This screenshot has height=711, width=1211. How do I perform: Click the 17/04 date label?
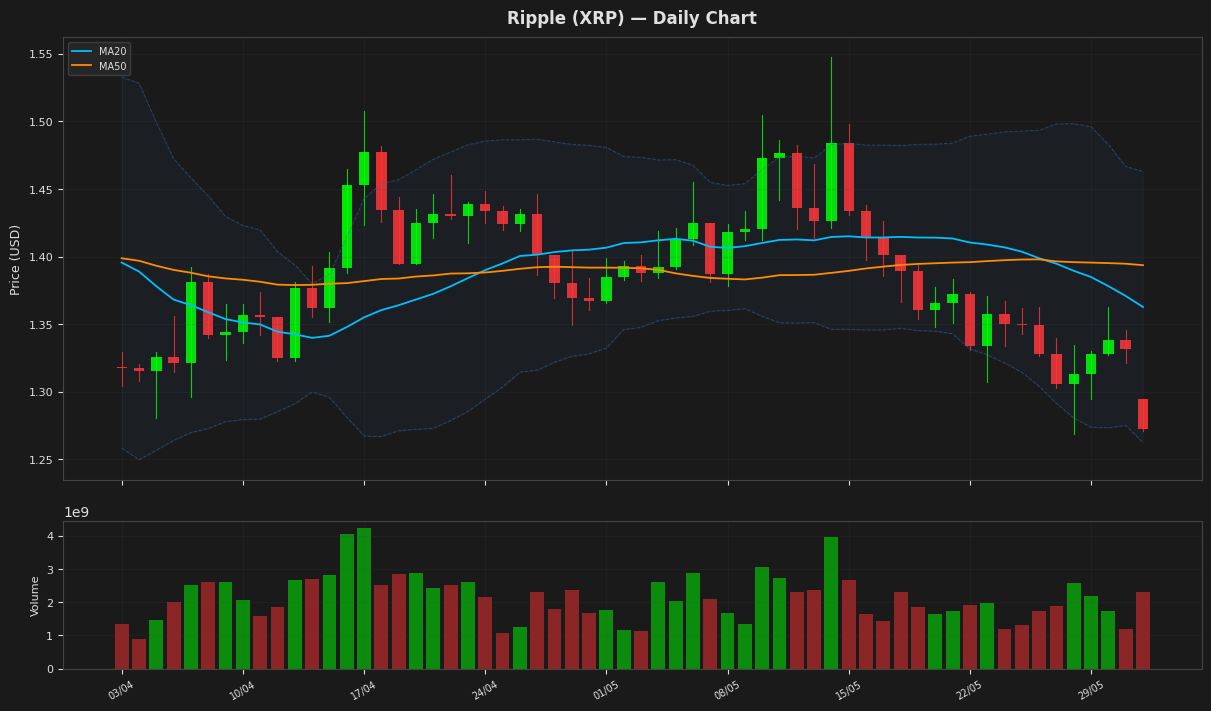tap(363, 690)
